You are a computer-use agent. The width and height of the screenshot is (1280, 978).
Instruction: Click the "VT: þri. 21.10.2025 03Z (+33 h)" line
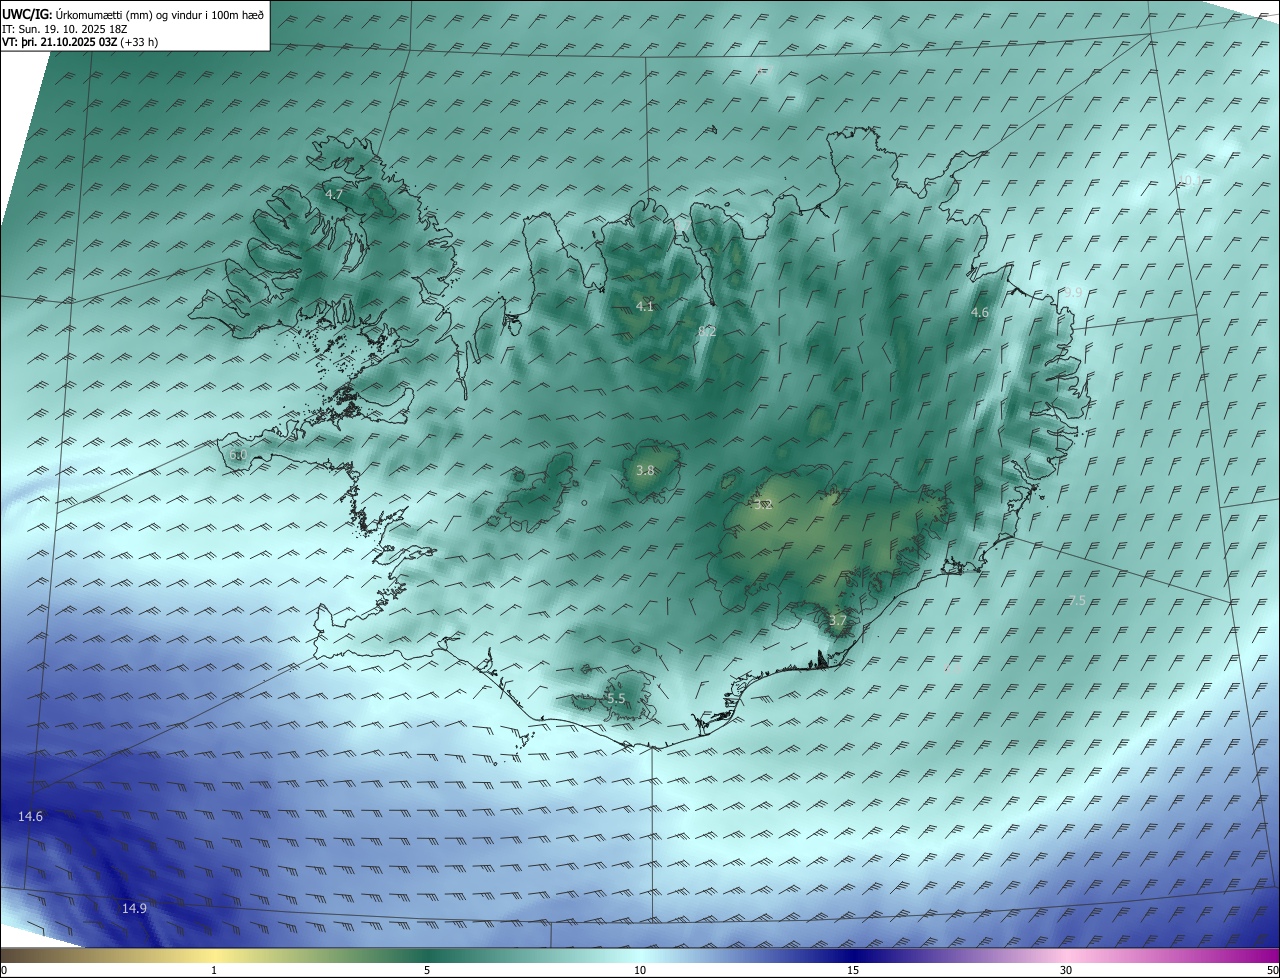coord(80,42)
